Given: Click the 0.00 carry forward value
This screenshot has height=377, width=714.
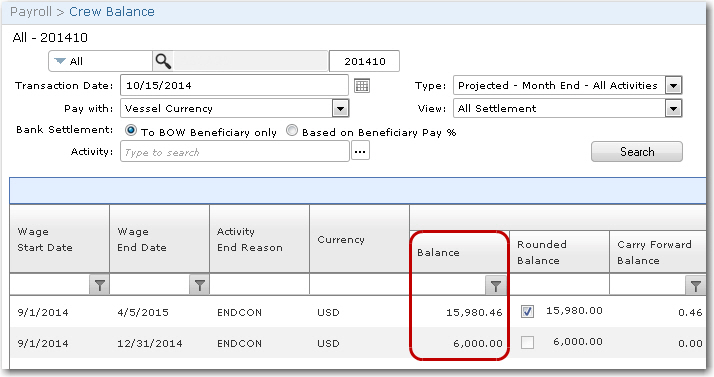Looking at the screenshot, I should coord(690,344).
